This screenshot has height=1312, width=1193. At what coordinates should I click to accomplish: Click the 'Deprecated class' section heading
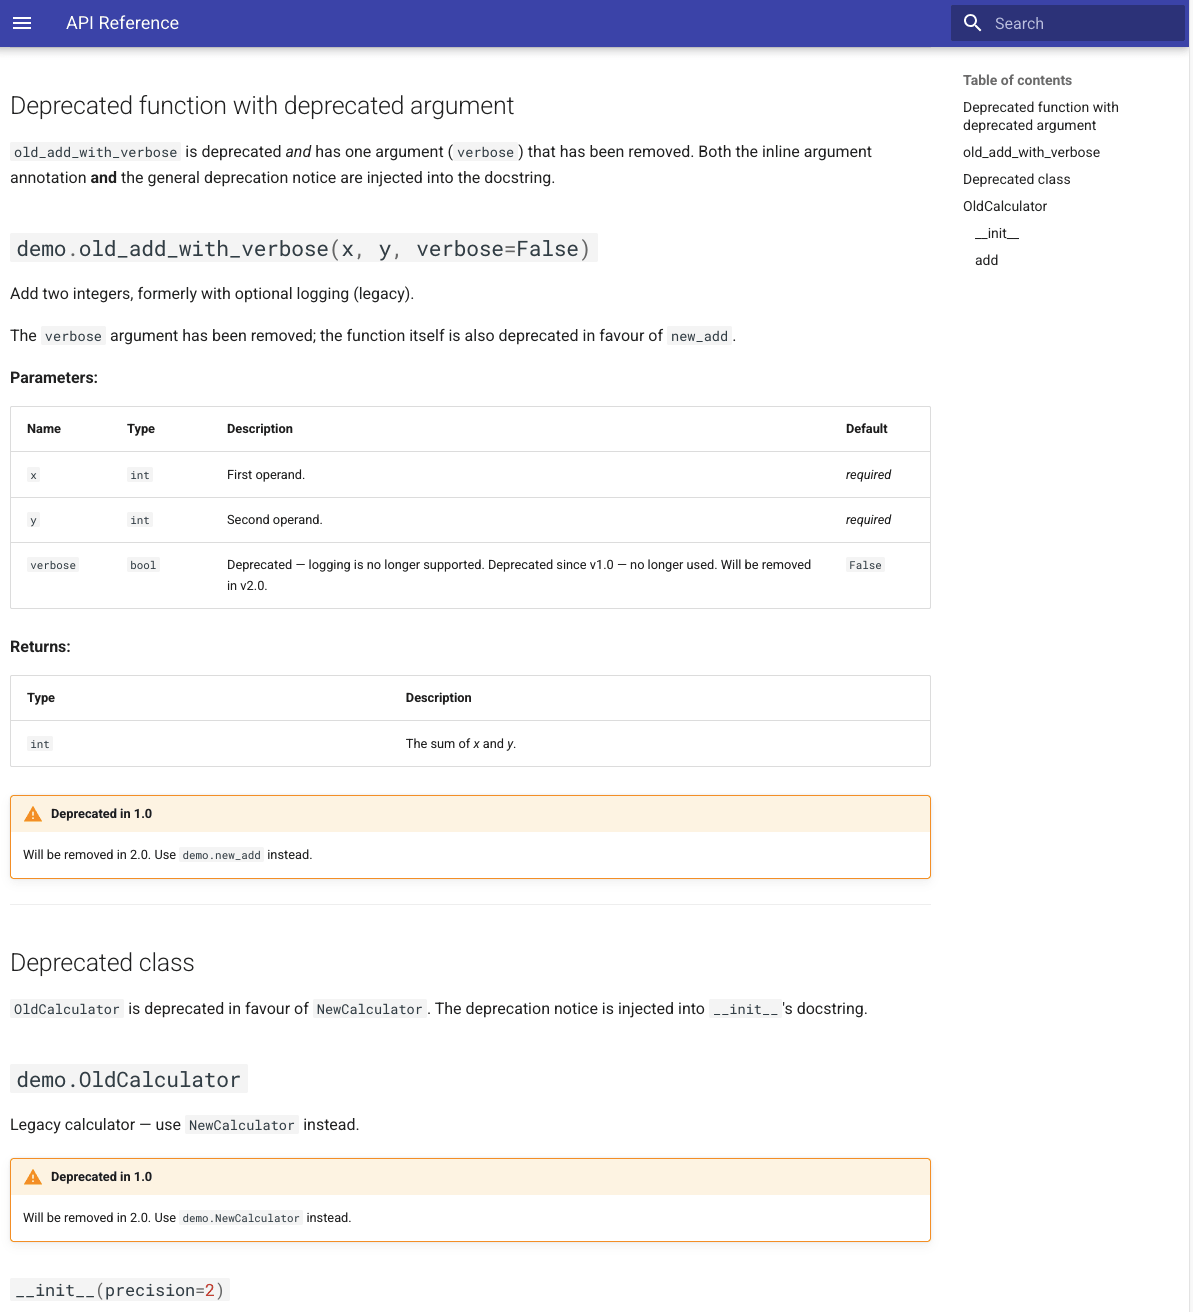tap(102, 962)
